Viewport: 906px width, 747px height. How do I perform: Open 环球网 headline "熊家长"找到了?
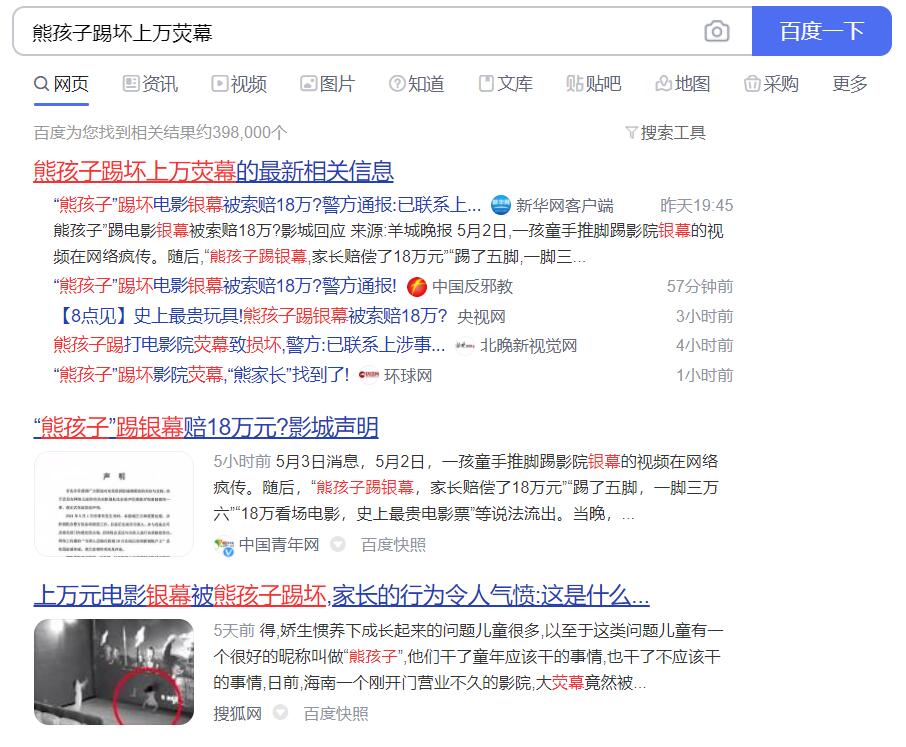[201, 375]
